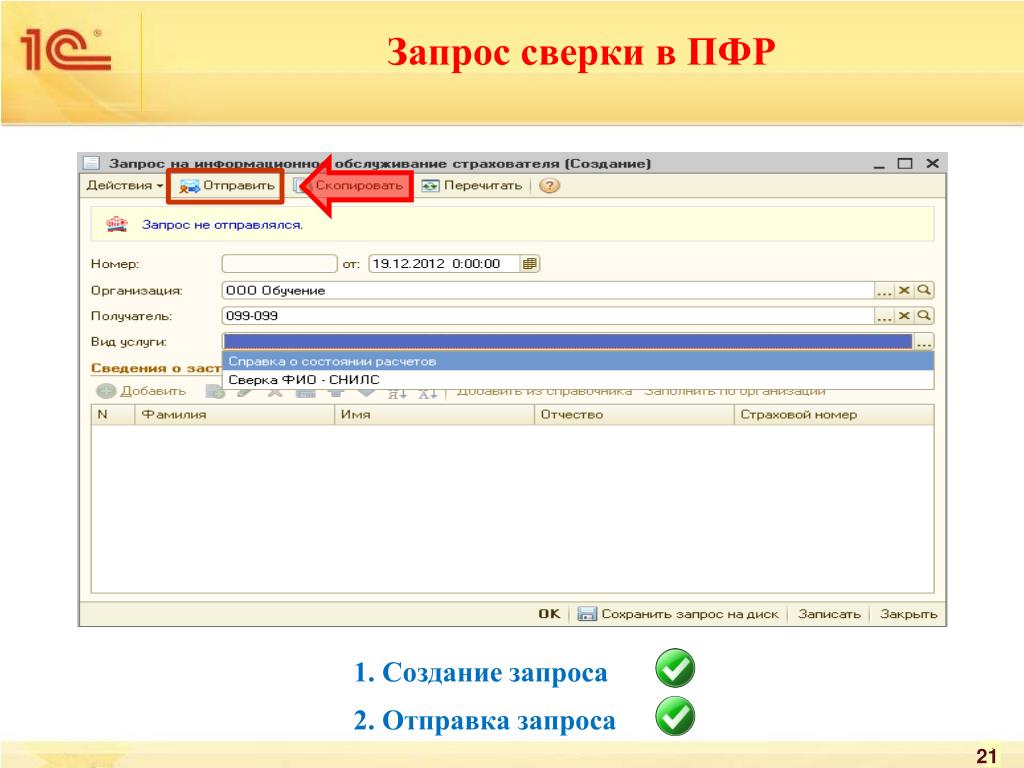
Task: Click the N column header
Action: point(113,415)
